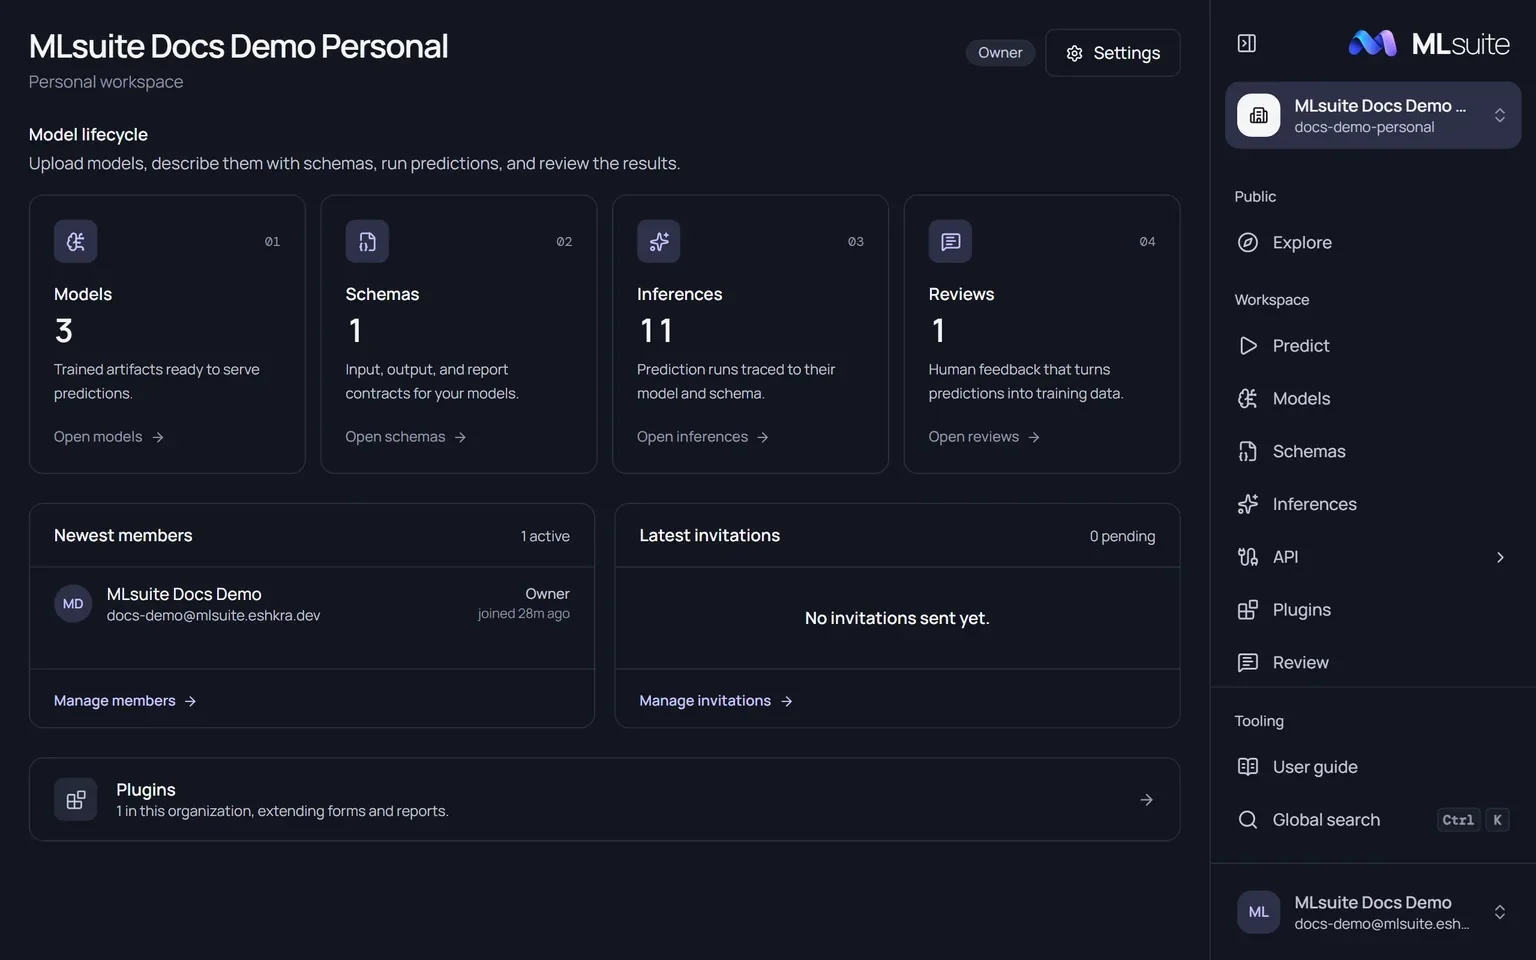Image resolution: width=1536 pixels, height=960 pixels.
Task: Click the arrow on the Plugins row
Action: (1146, 799)
